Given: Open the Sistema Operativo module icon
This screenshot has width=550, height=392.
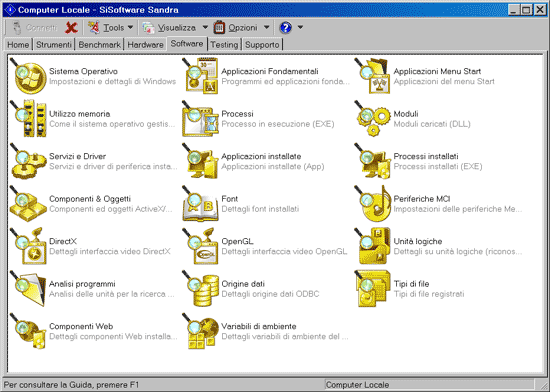Looking at the screenshot, I should (28, 76).
